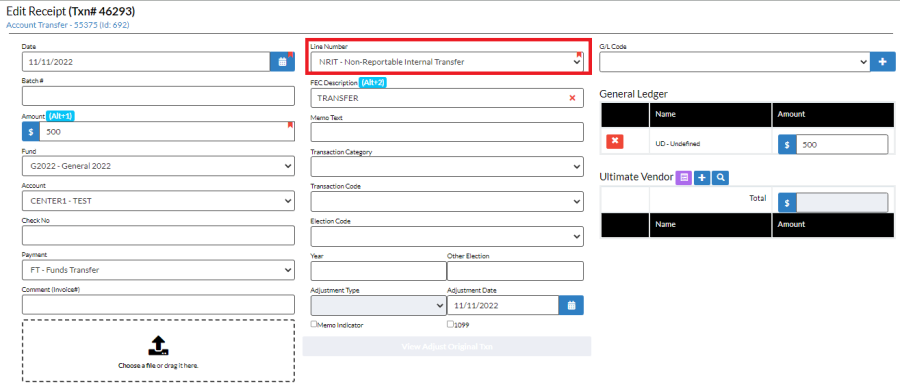Click the Memo Text input field
The image size is (900, 385).
(447, 132)
